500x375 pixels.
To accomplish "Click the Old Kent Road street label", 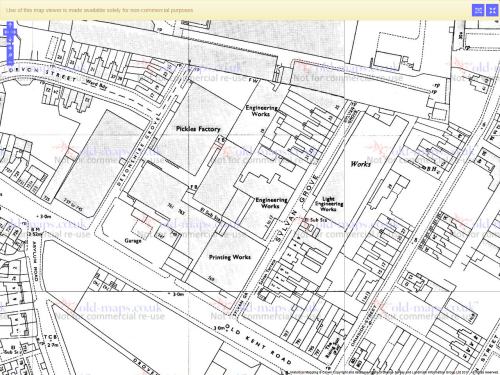I will [258, 344].
